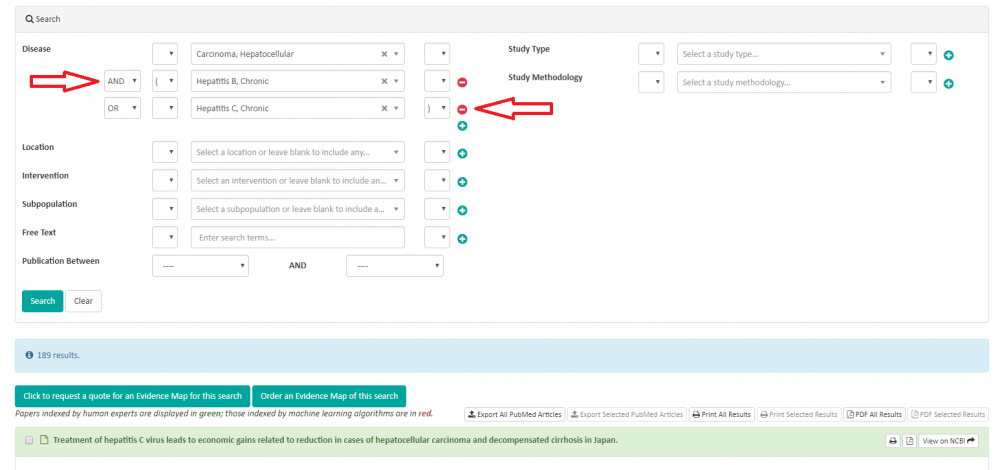Tick the checkbox beside the hepatitis C article
The image size is (1000, 470).
pyautogui.click(x=29, y=440)
